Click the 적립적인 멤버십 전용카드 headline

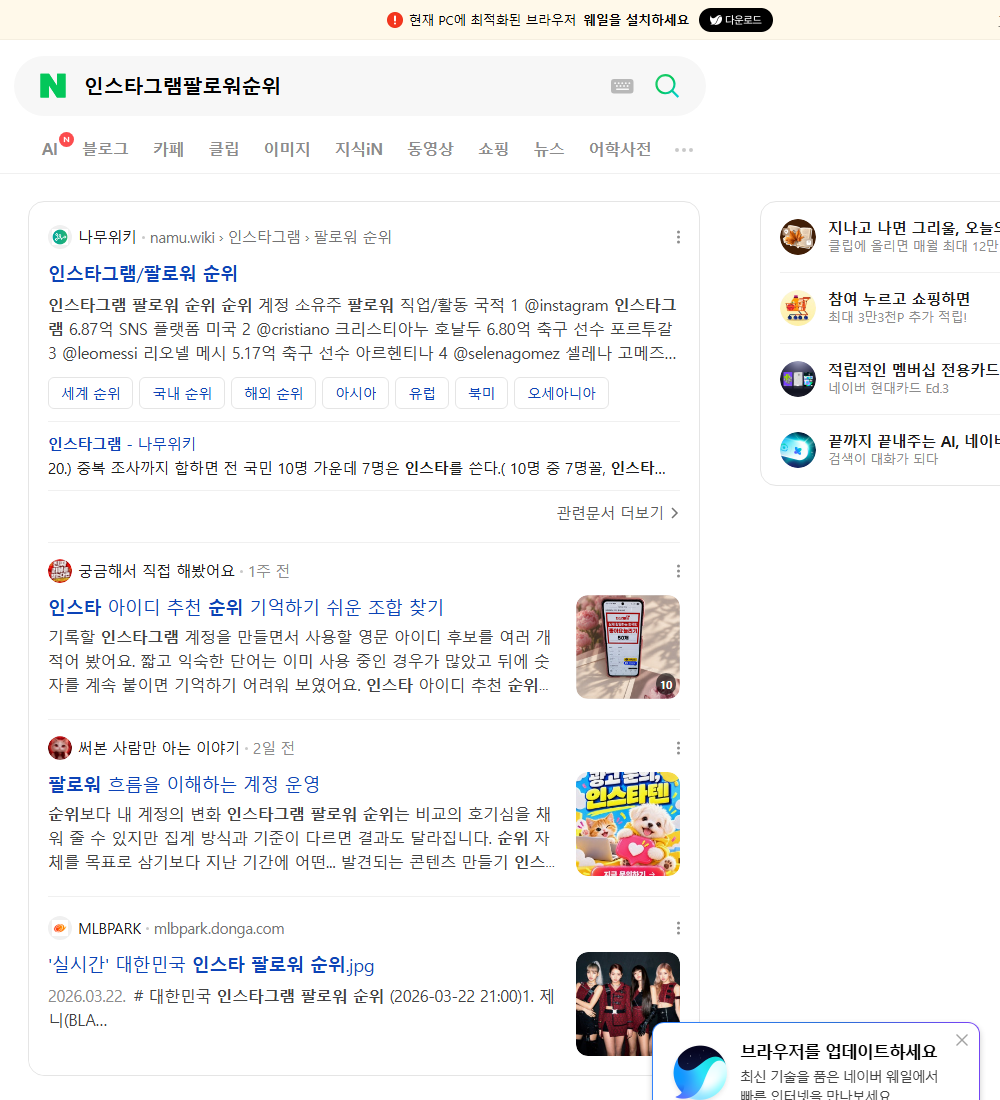point(914,370)
